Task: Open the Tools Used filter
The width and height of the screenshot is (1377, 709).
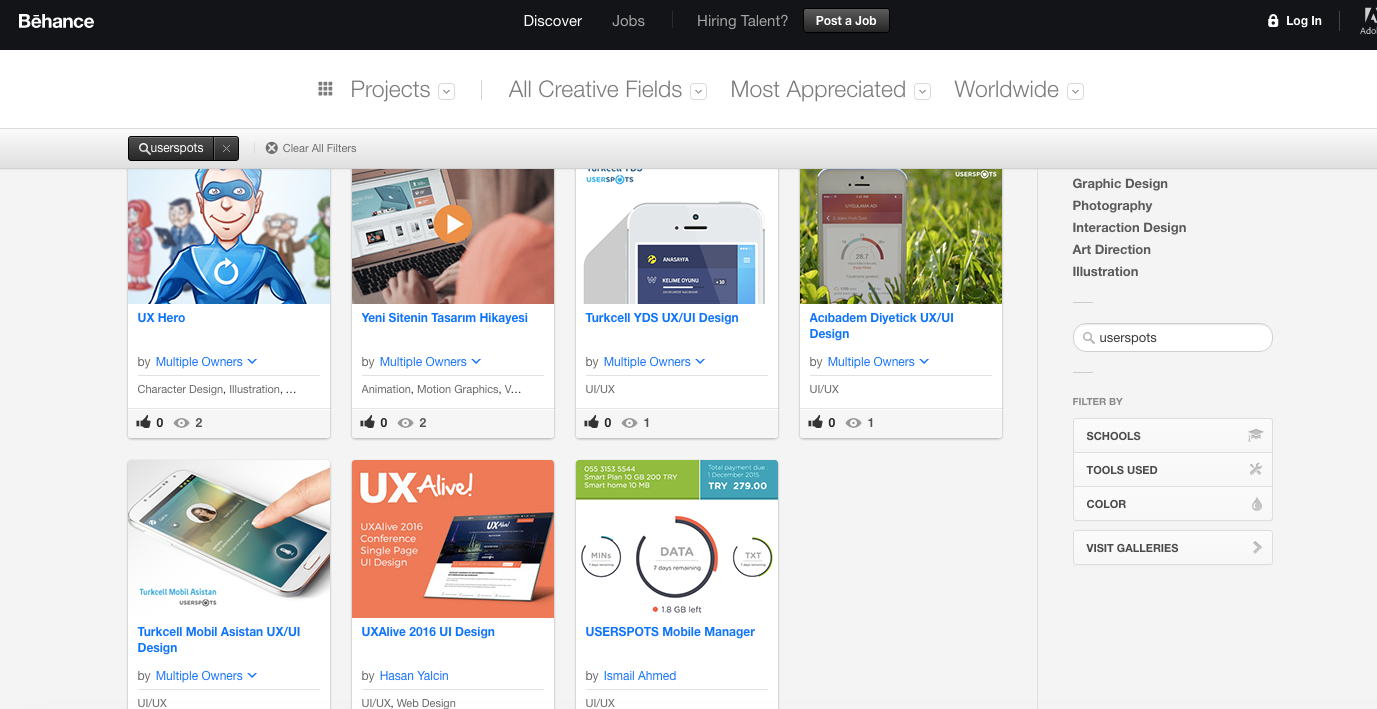Action: tap(1172, 470)
